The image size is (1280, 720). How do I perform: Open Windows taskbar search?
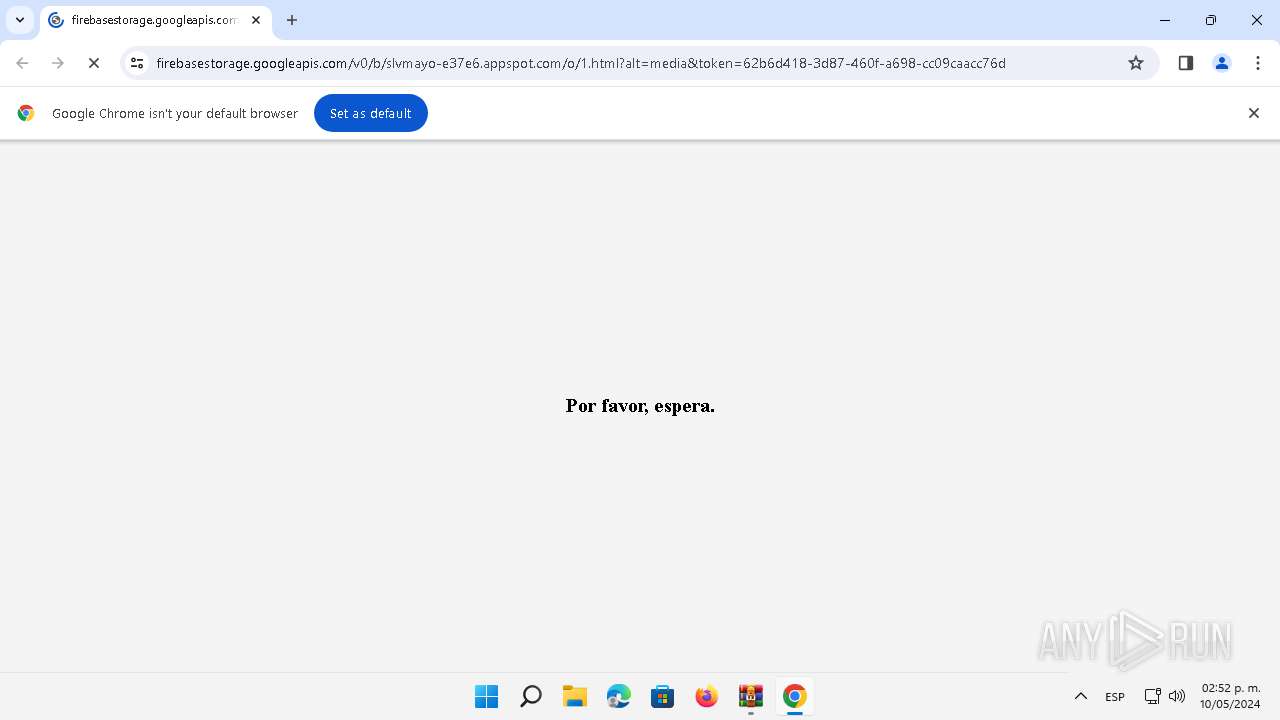click(x=531, y=696)
